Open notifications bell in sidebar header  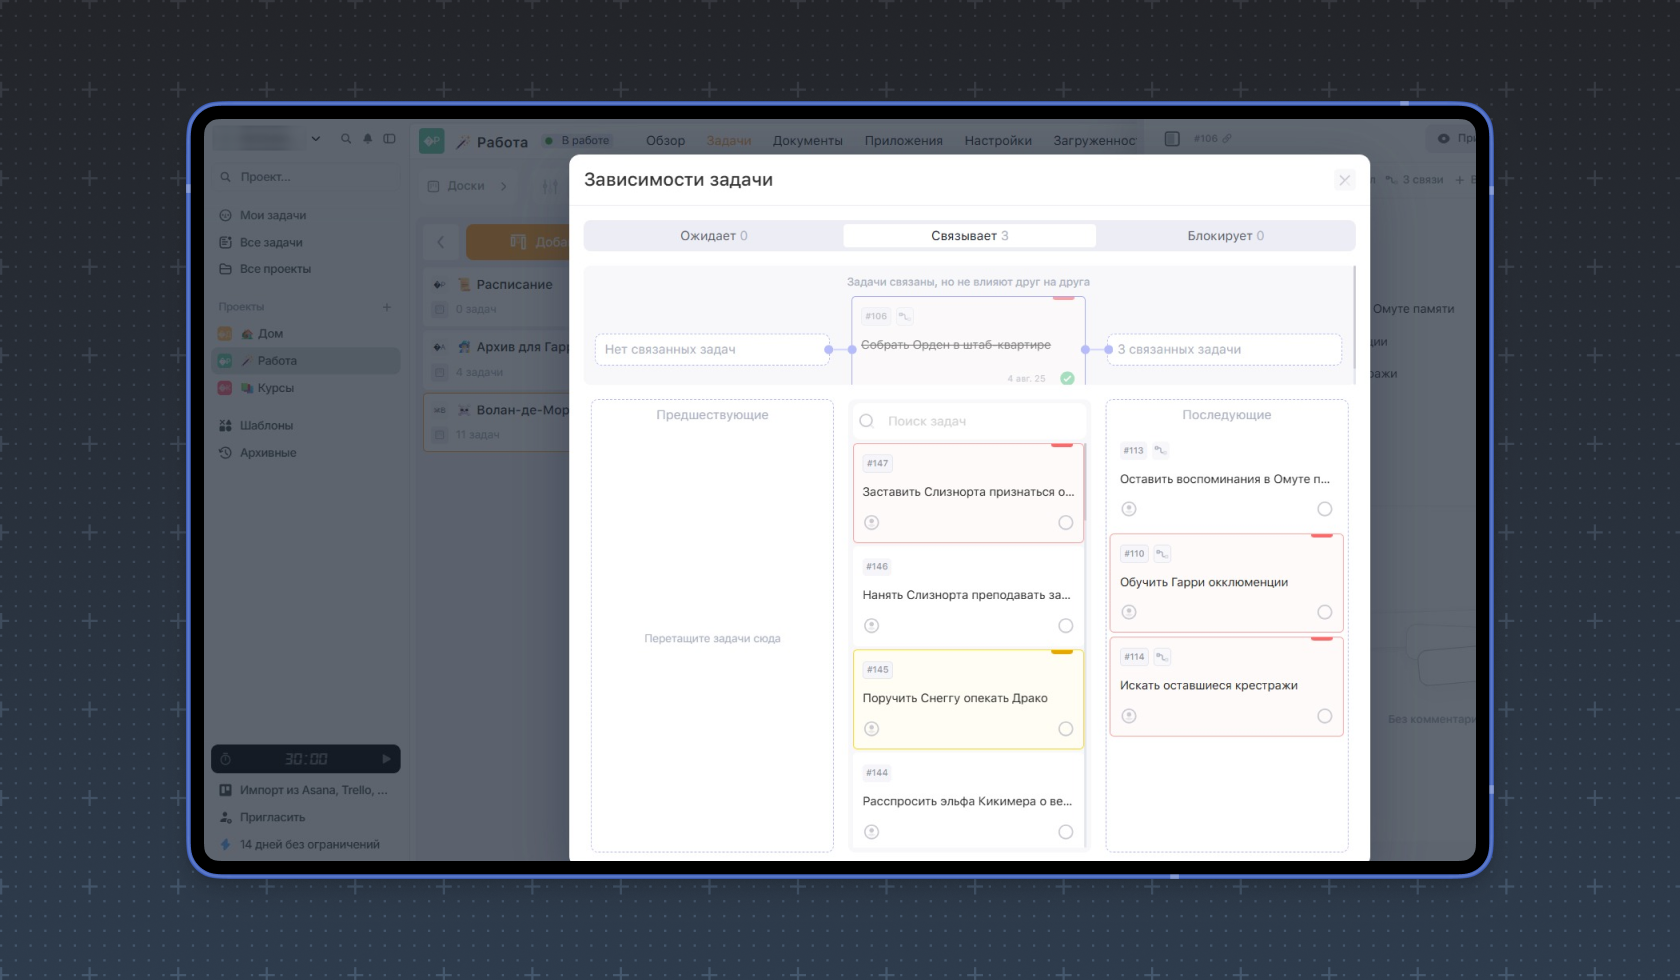[x=368, y=139]
